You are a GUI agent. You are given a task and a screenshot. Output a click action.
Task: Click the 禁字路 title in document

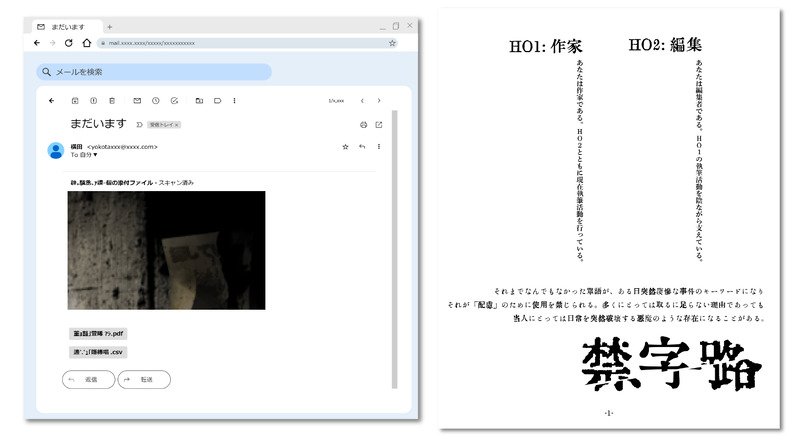[671, 364]
